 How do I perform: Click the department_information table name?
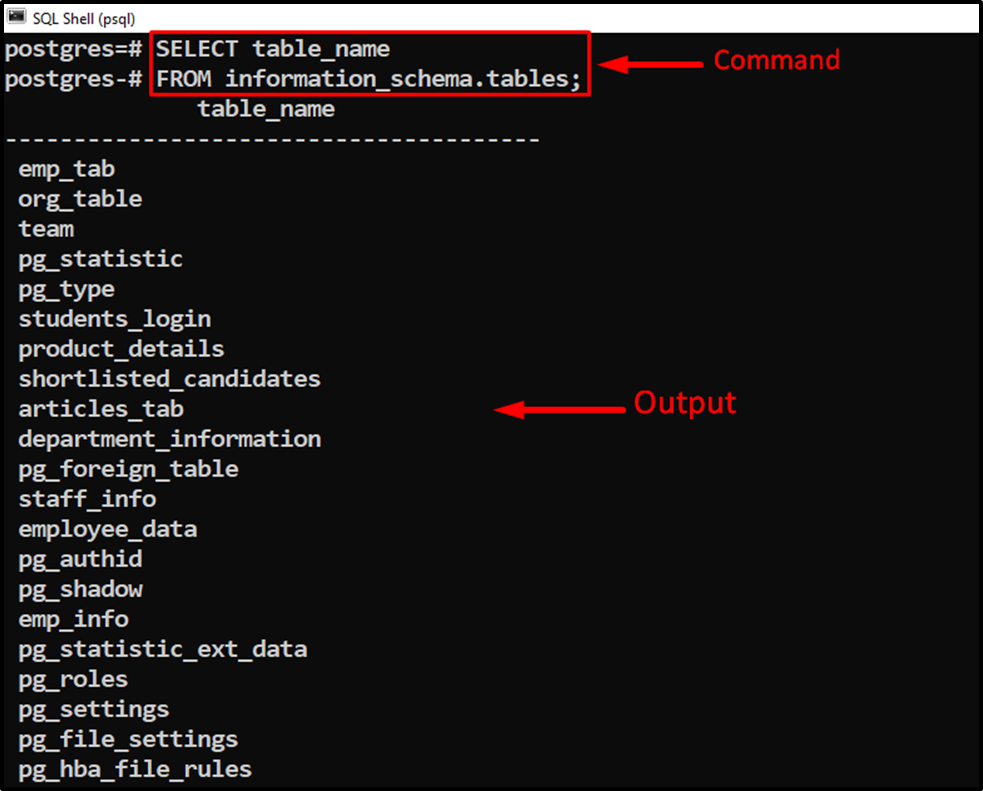click(x=170, y=439)
